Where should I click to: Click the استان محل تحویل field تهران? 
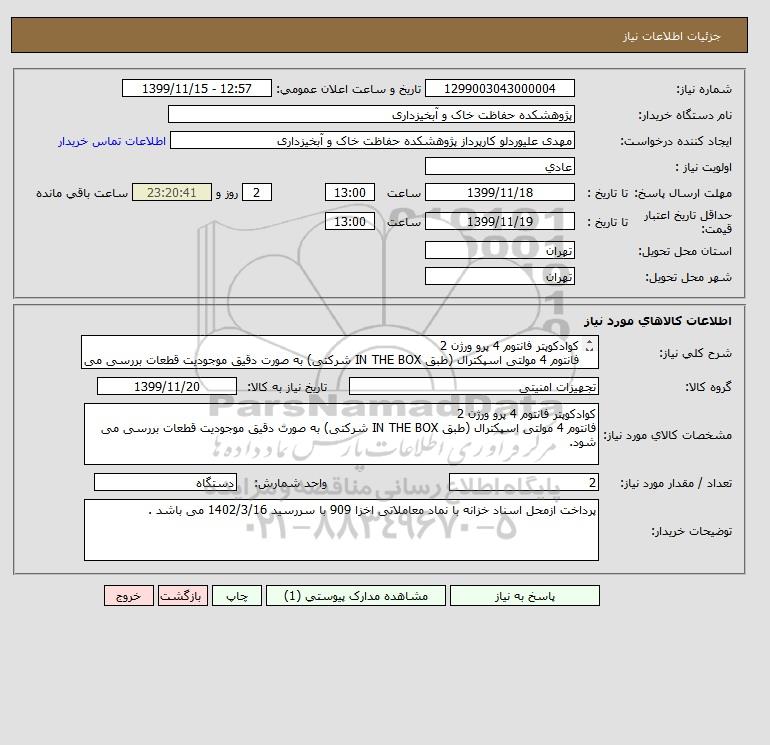click(499, 251)
